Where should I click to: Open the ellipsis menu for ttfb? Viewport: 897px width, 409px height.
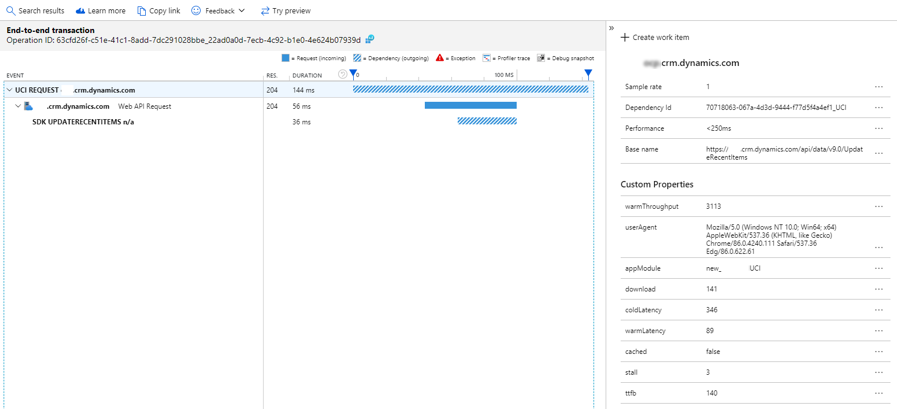(x=879, y=393)
